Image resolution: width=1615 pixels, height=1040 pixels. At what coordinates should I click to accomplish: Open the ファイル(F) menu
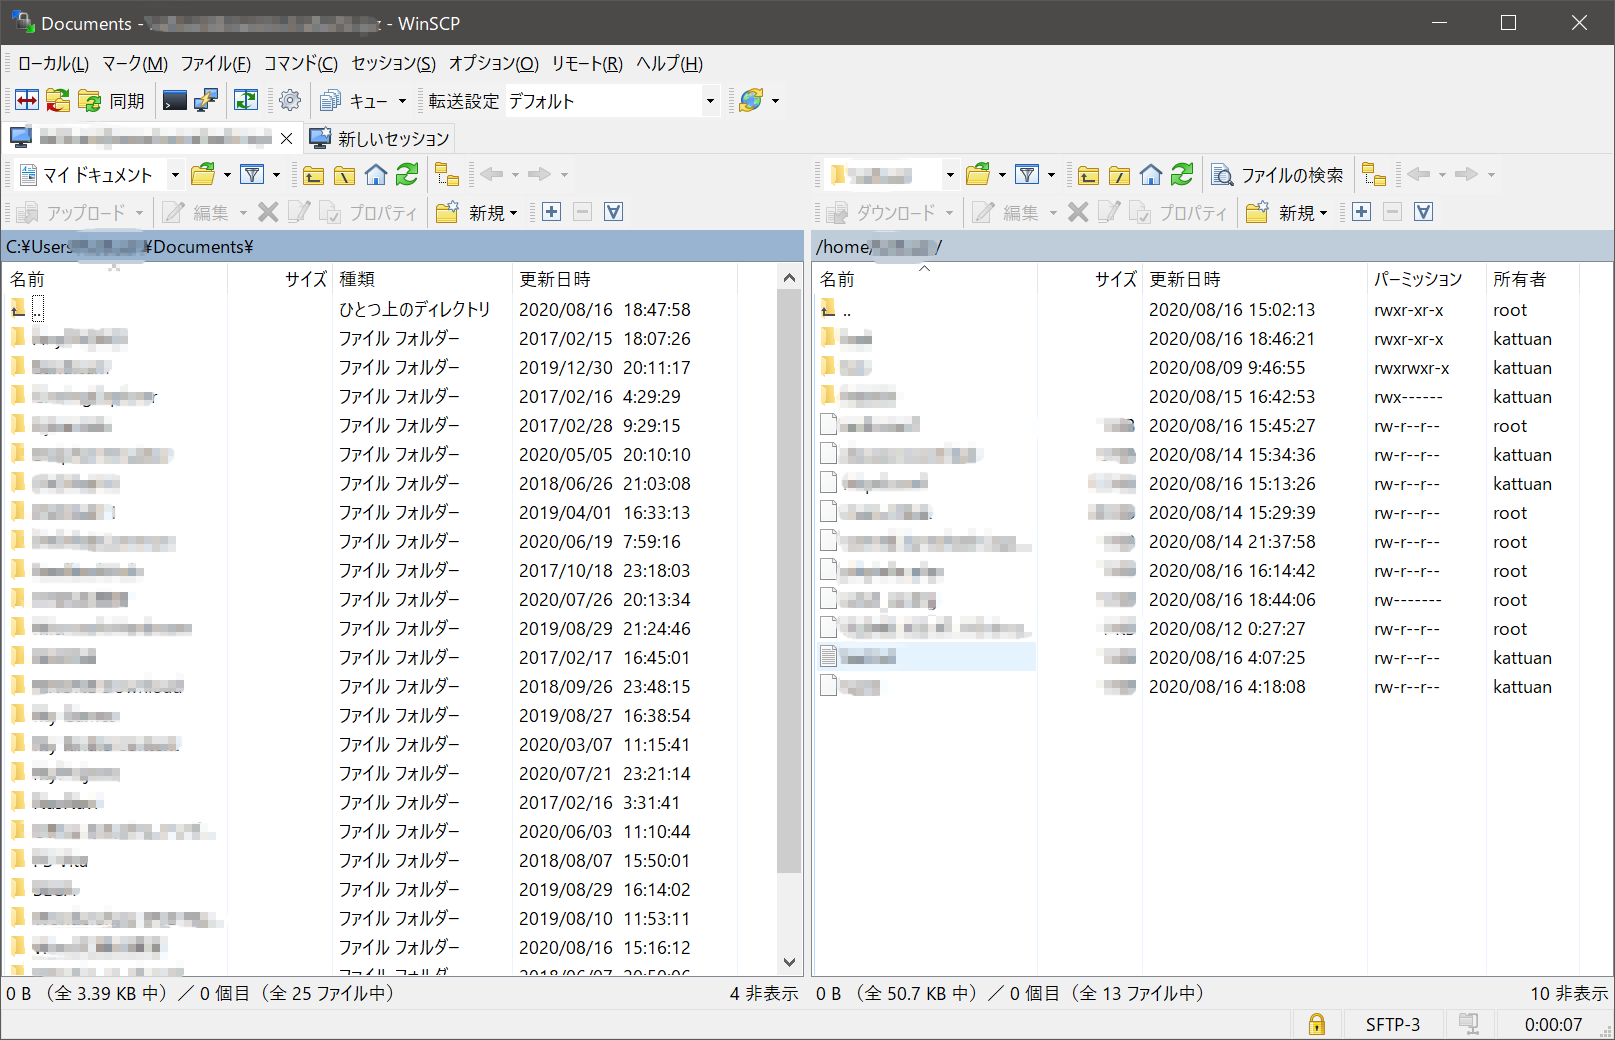(x=215, y=64)
